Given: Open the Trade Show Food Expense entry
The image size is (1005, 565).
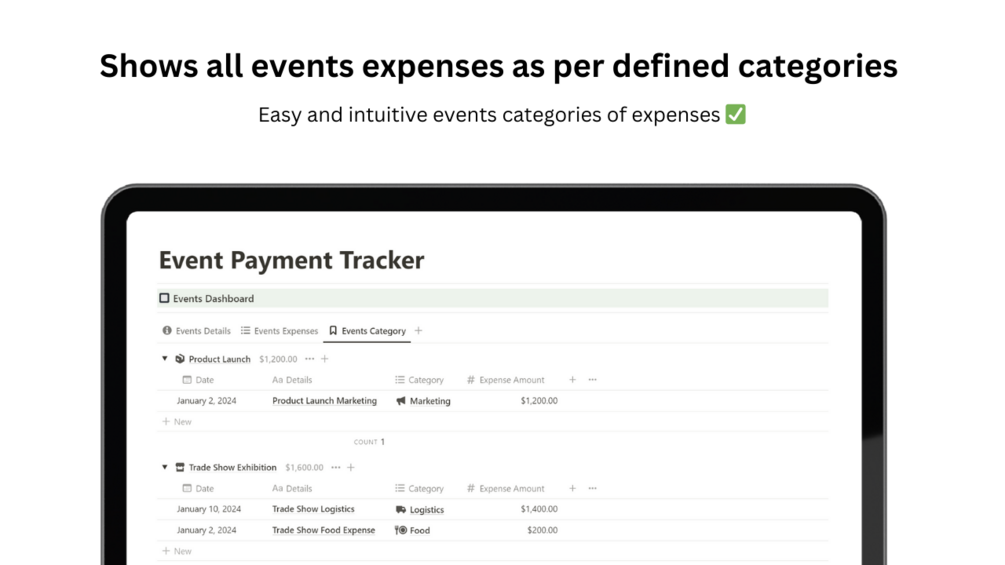Looking at the screenshot, I should pyautogui.click(x=324, y=530).
